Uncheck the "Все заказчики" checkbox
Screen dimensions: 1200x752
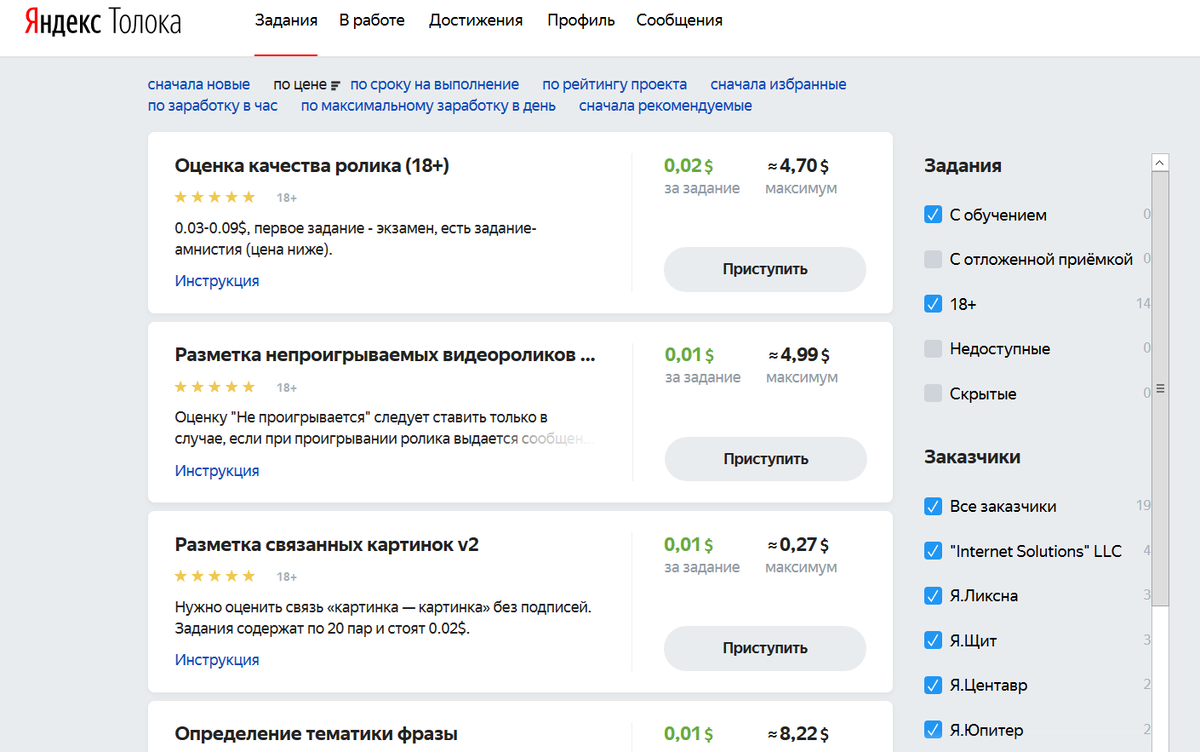933,506
